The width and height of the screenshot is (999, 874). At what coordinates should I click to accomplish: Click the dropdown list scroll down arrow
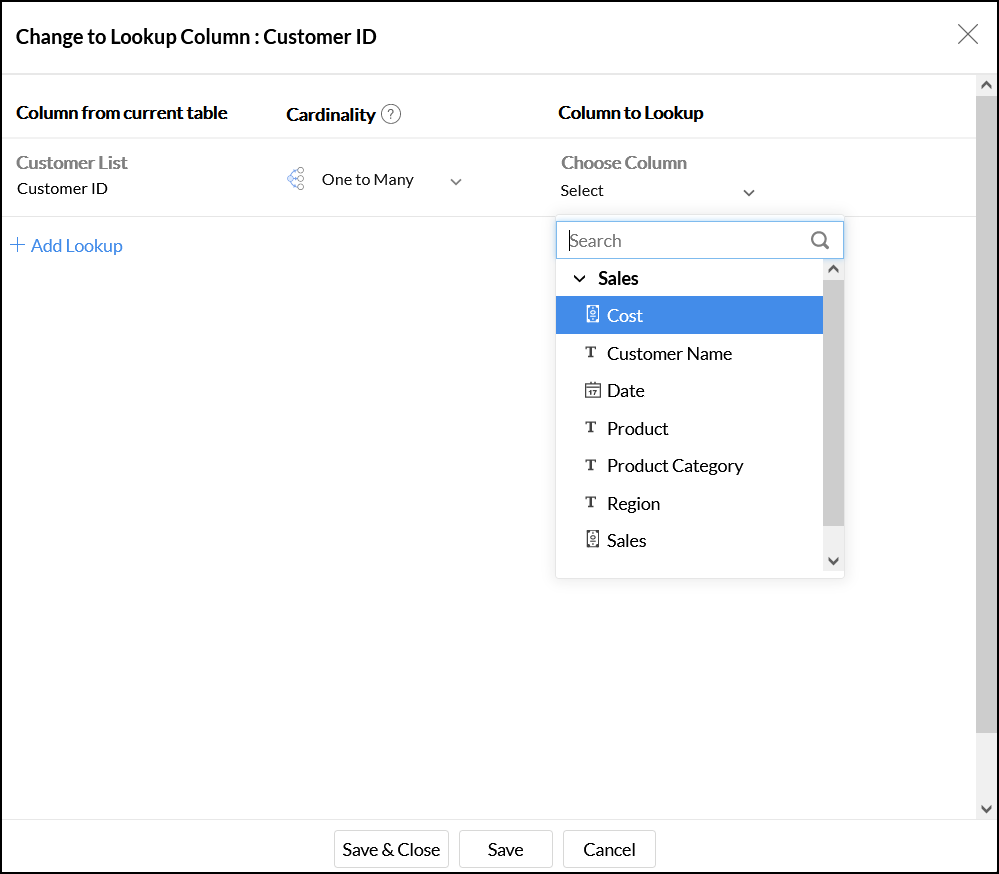tap(834, 561)
